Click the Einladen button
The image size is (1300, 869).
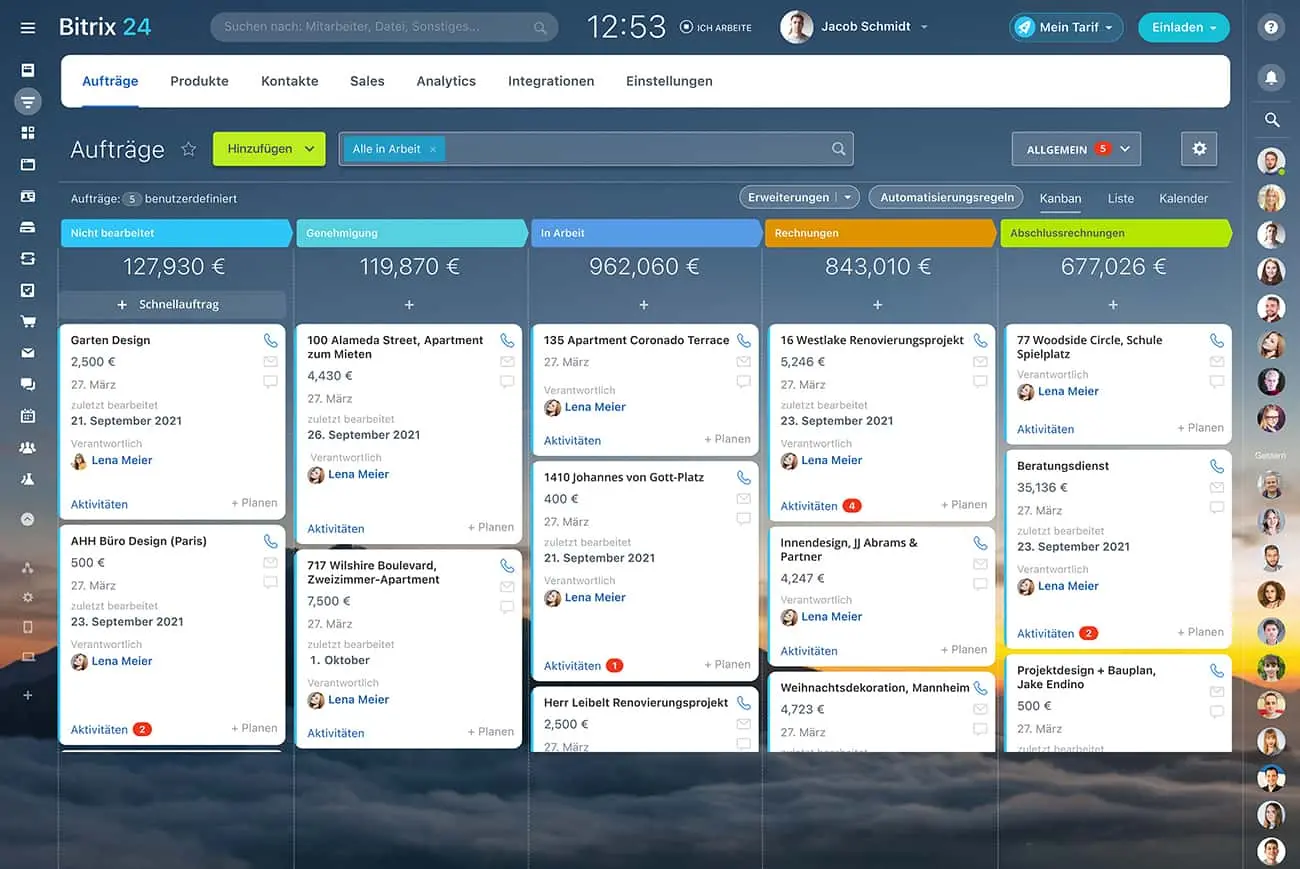1183,28
